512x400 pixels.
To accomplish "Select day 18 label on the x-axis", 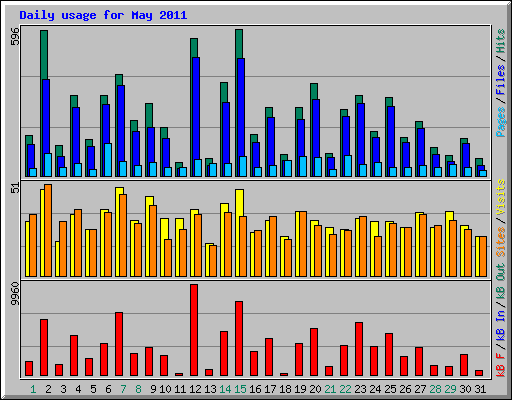I will tap(285, 389).
